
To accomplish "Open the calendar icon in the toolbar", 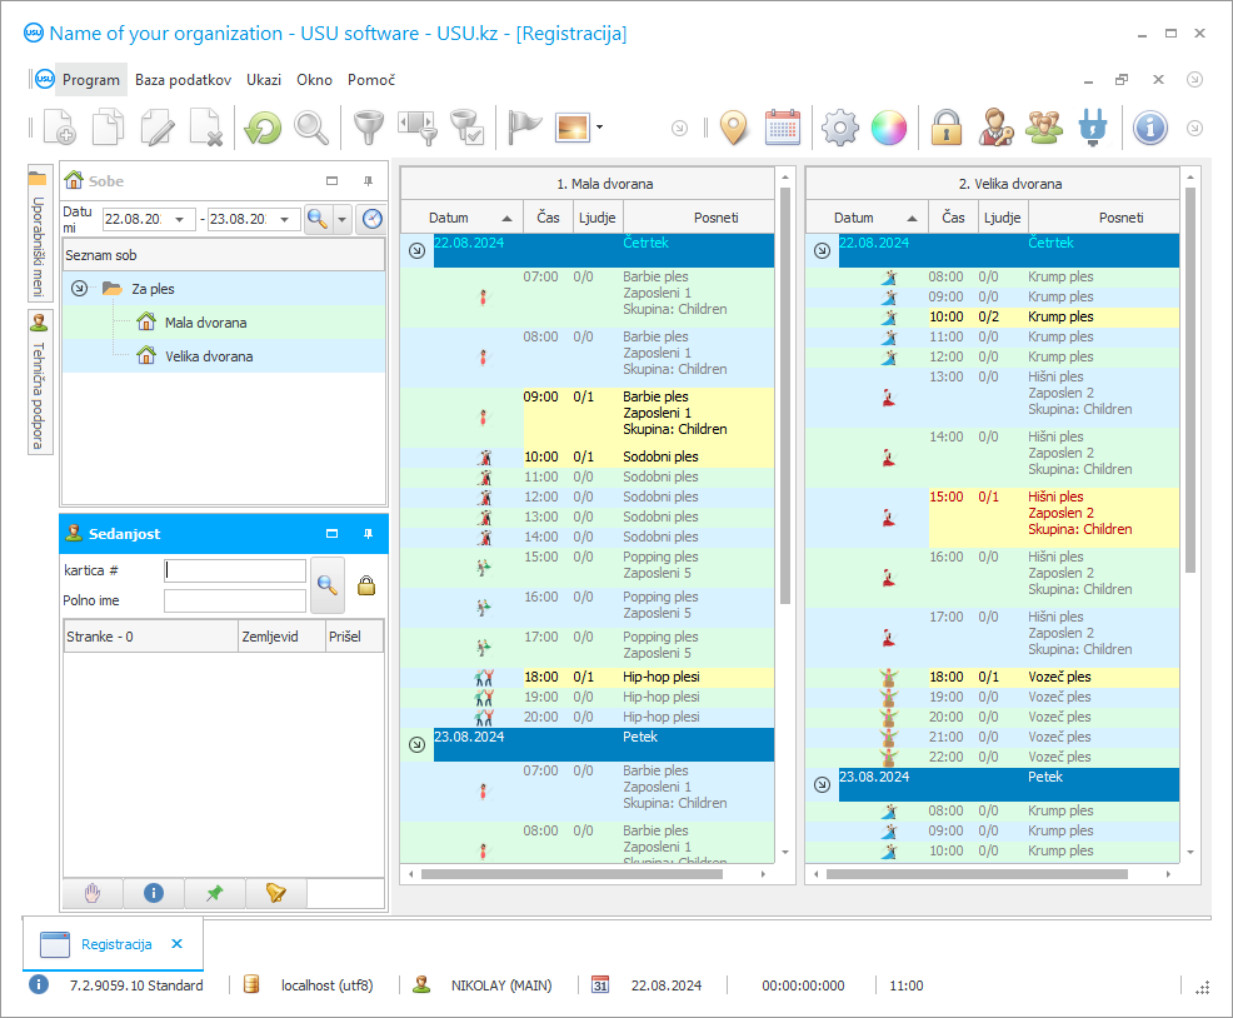I will (782, 128).
